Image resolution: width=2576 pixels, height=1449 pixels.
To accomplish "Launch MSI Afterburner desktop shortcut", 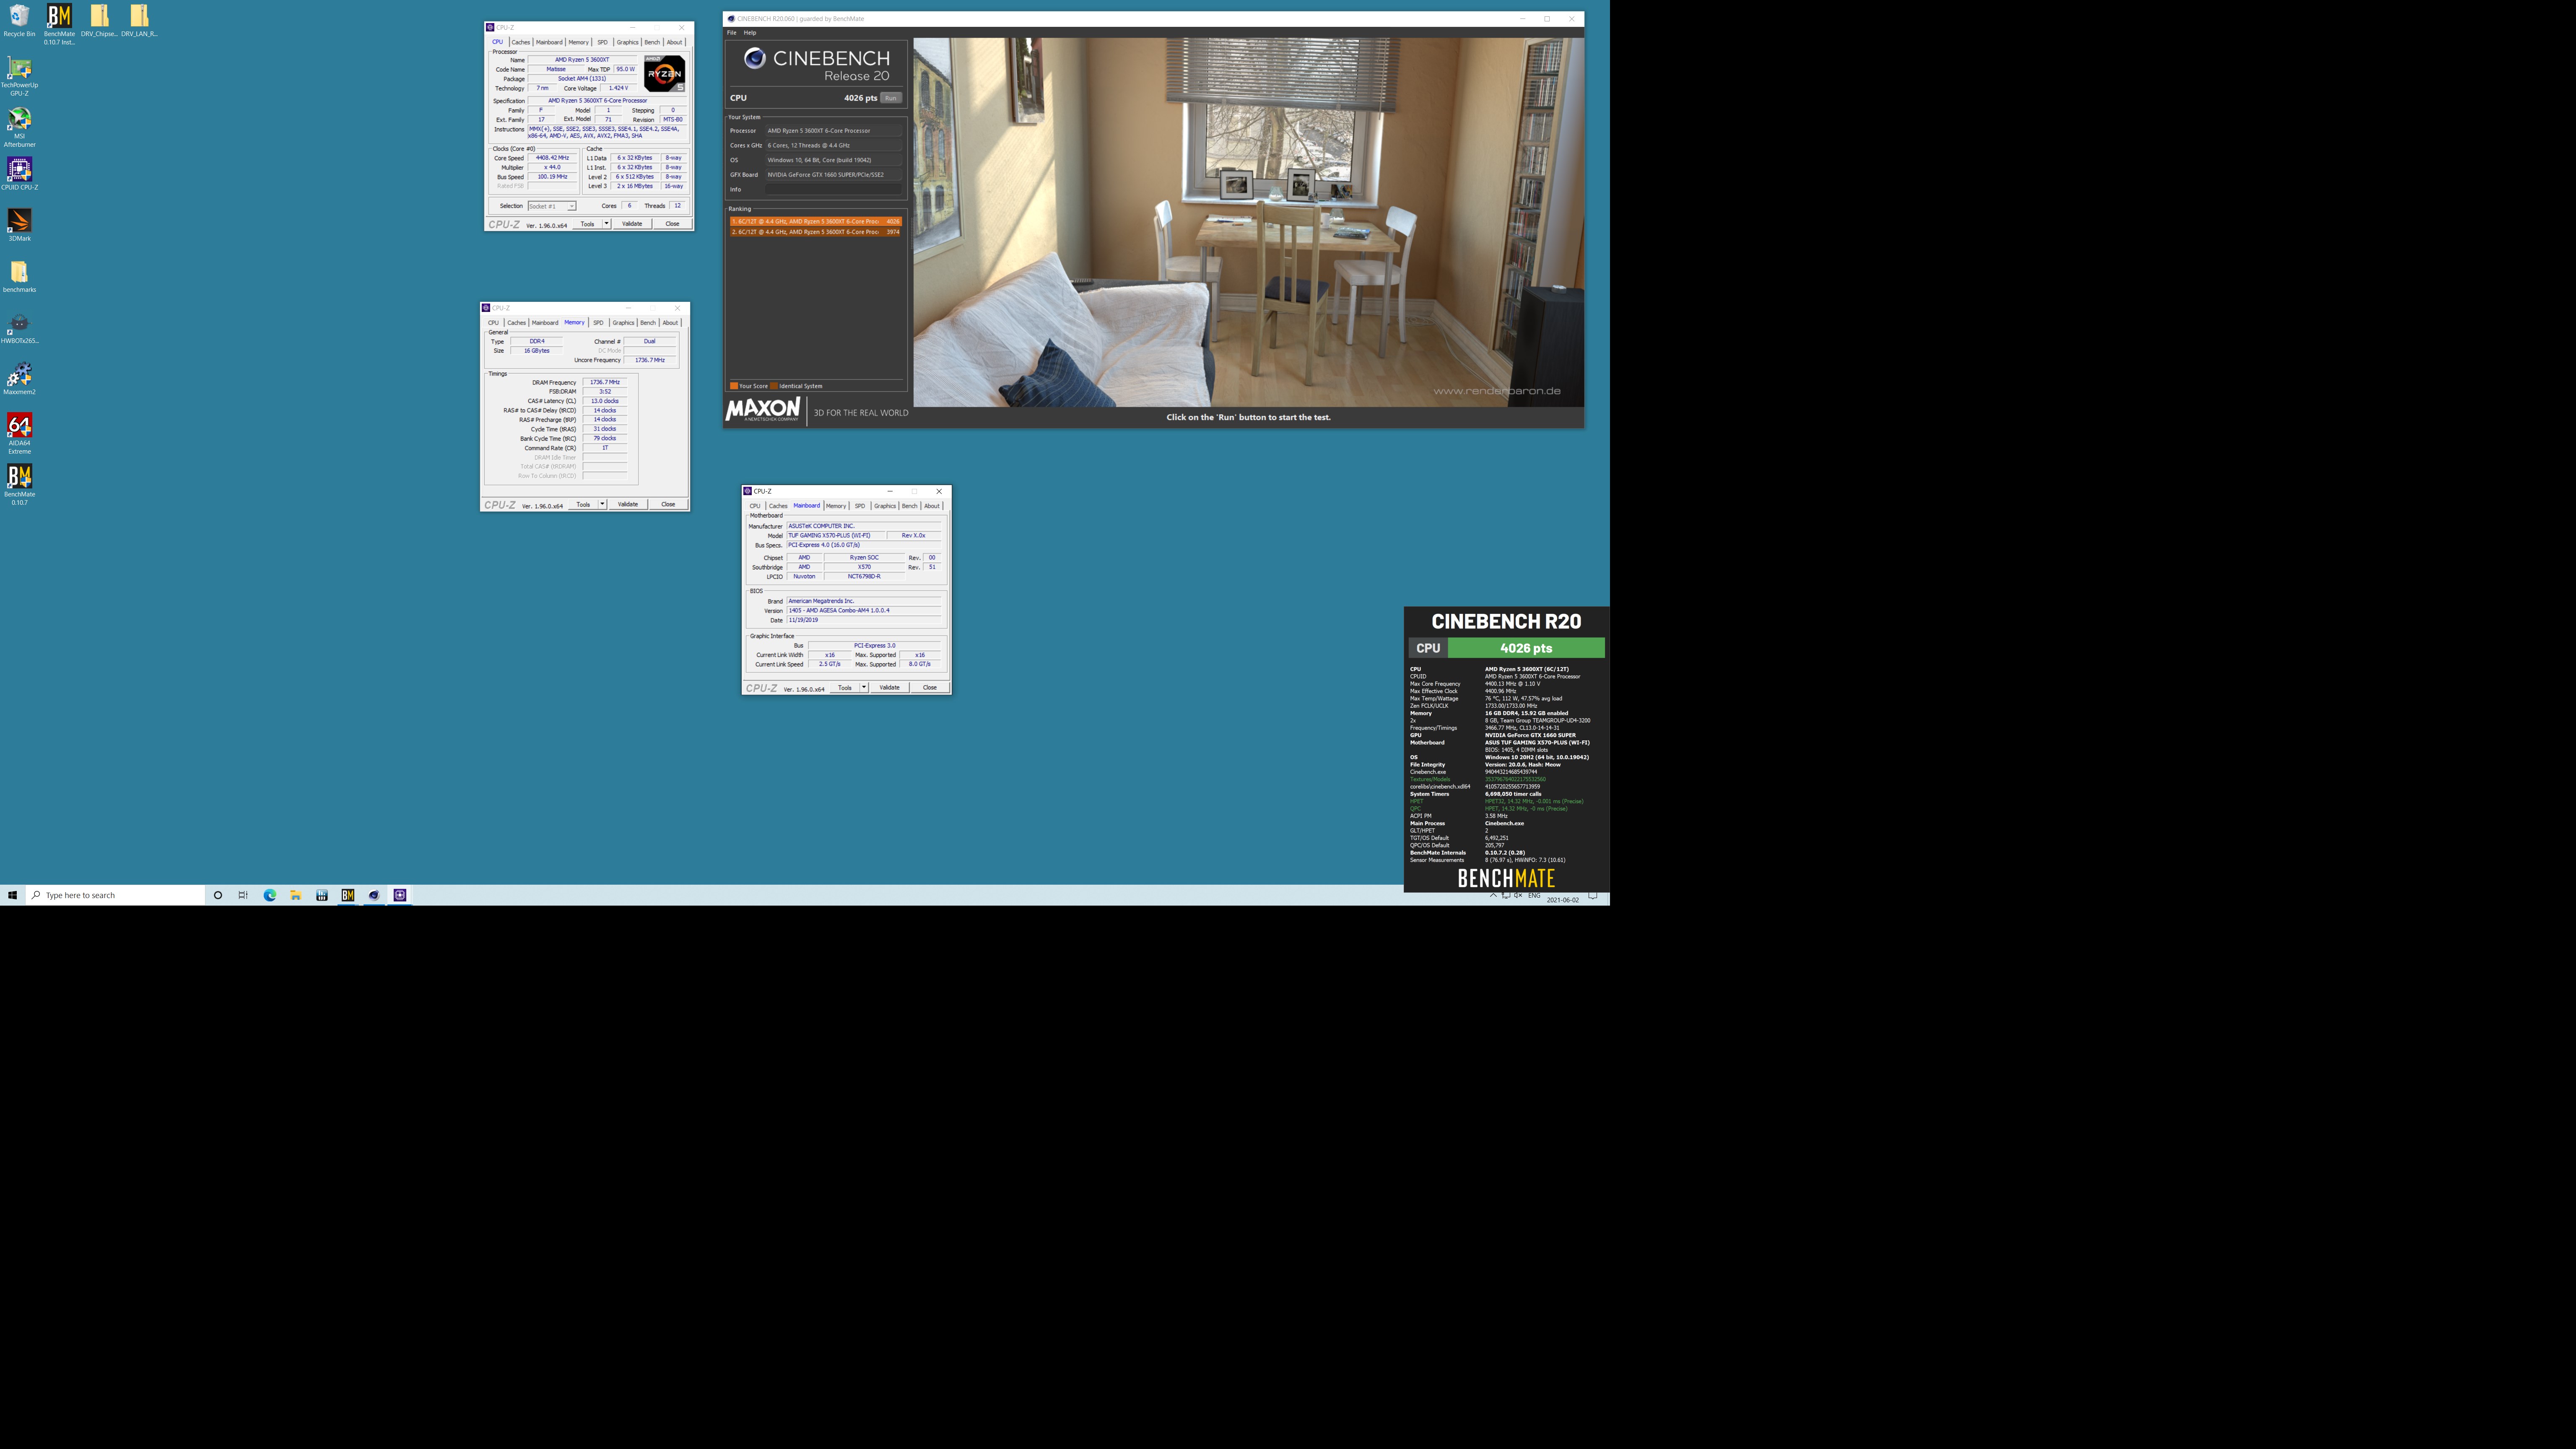I will tap(19, 127).
